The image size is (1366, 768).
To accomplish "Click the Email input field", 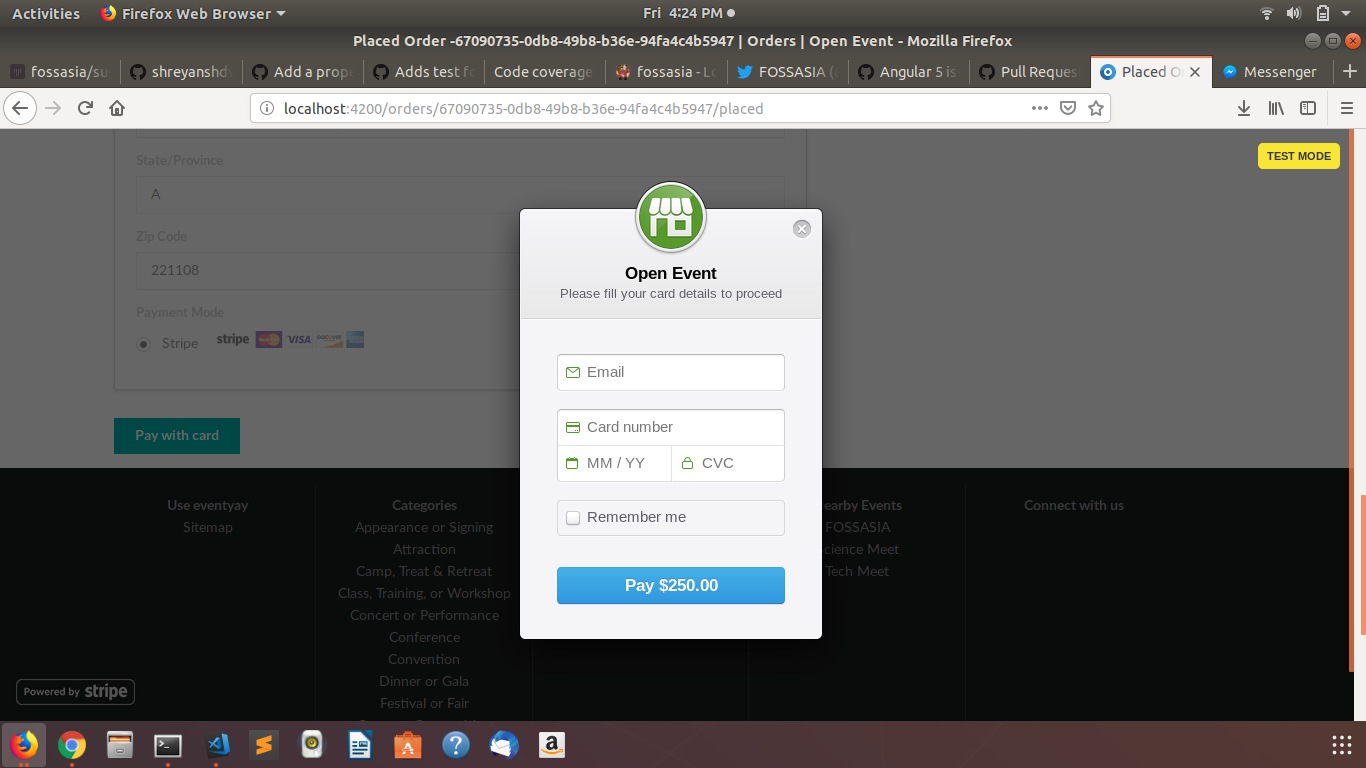I will [x=671, y=372].
